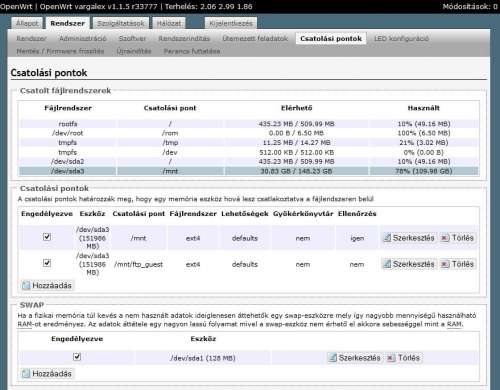Viewport: 500px width, 390px height.
Task: Click the /dev/sda1 (128 MB) swap device
Action: (203, 358)
